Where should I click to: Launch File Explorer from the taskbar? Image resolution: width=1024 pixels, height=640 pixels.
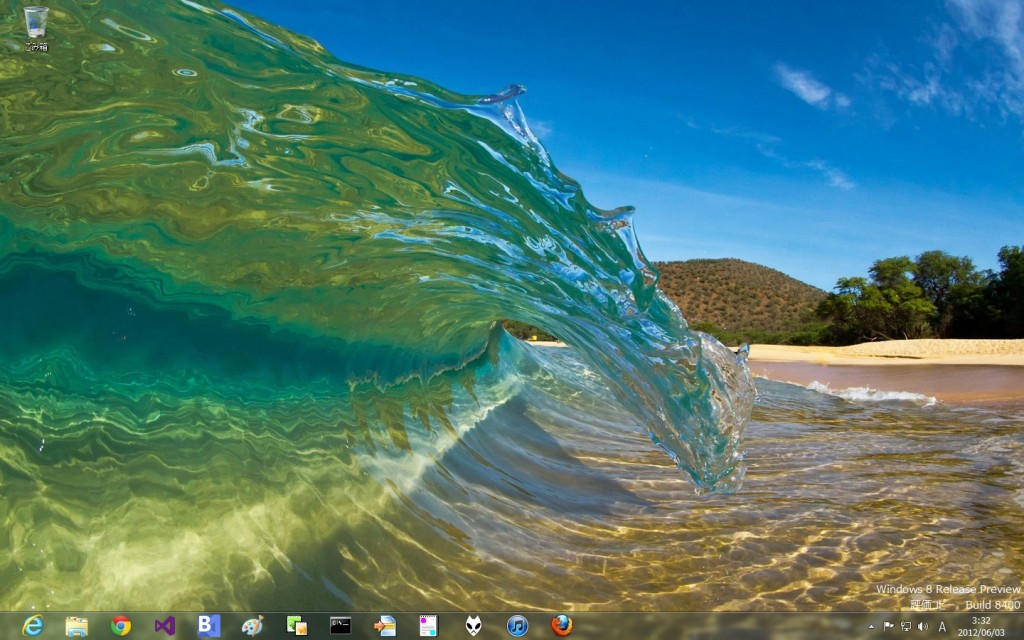(77, 626)
